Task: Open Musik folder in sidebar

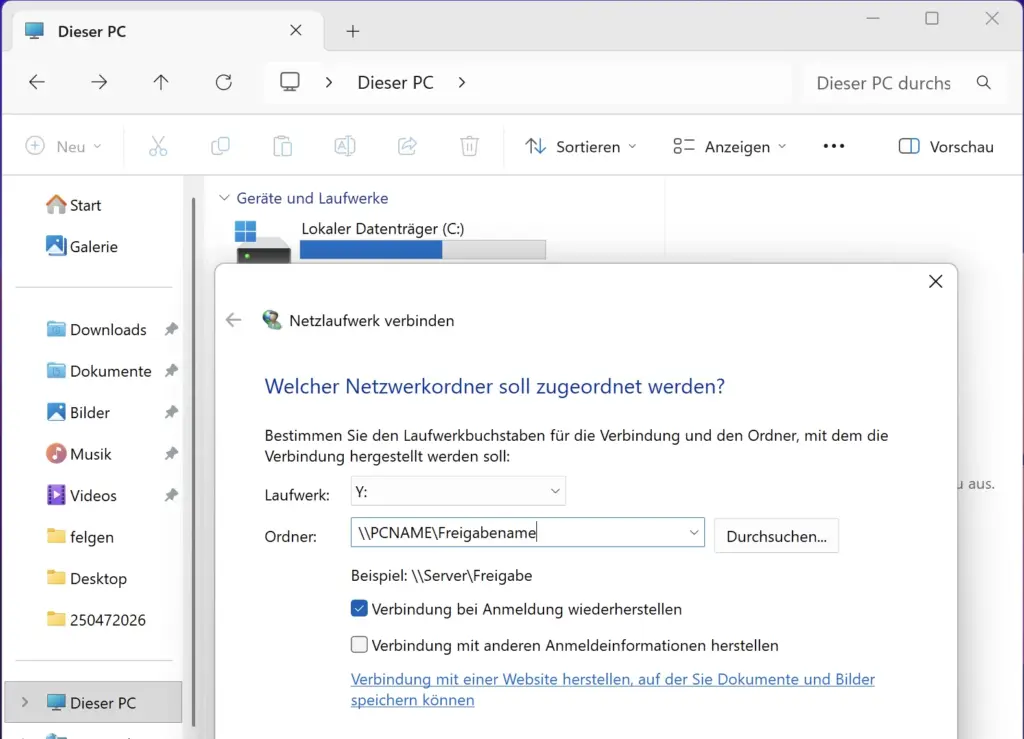Action: [x=79, y=454]
